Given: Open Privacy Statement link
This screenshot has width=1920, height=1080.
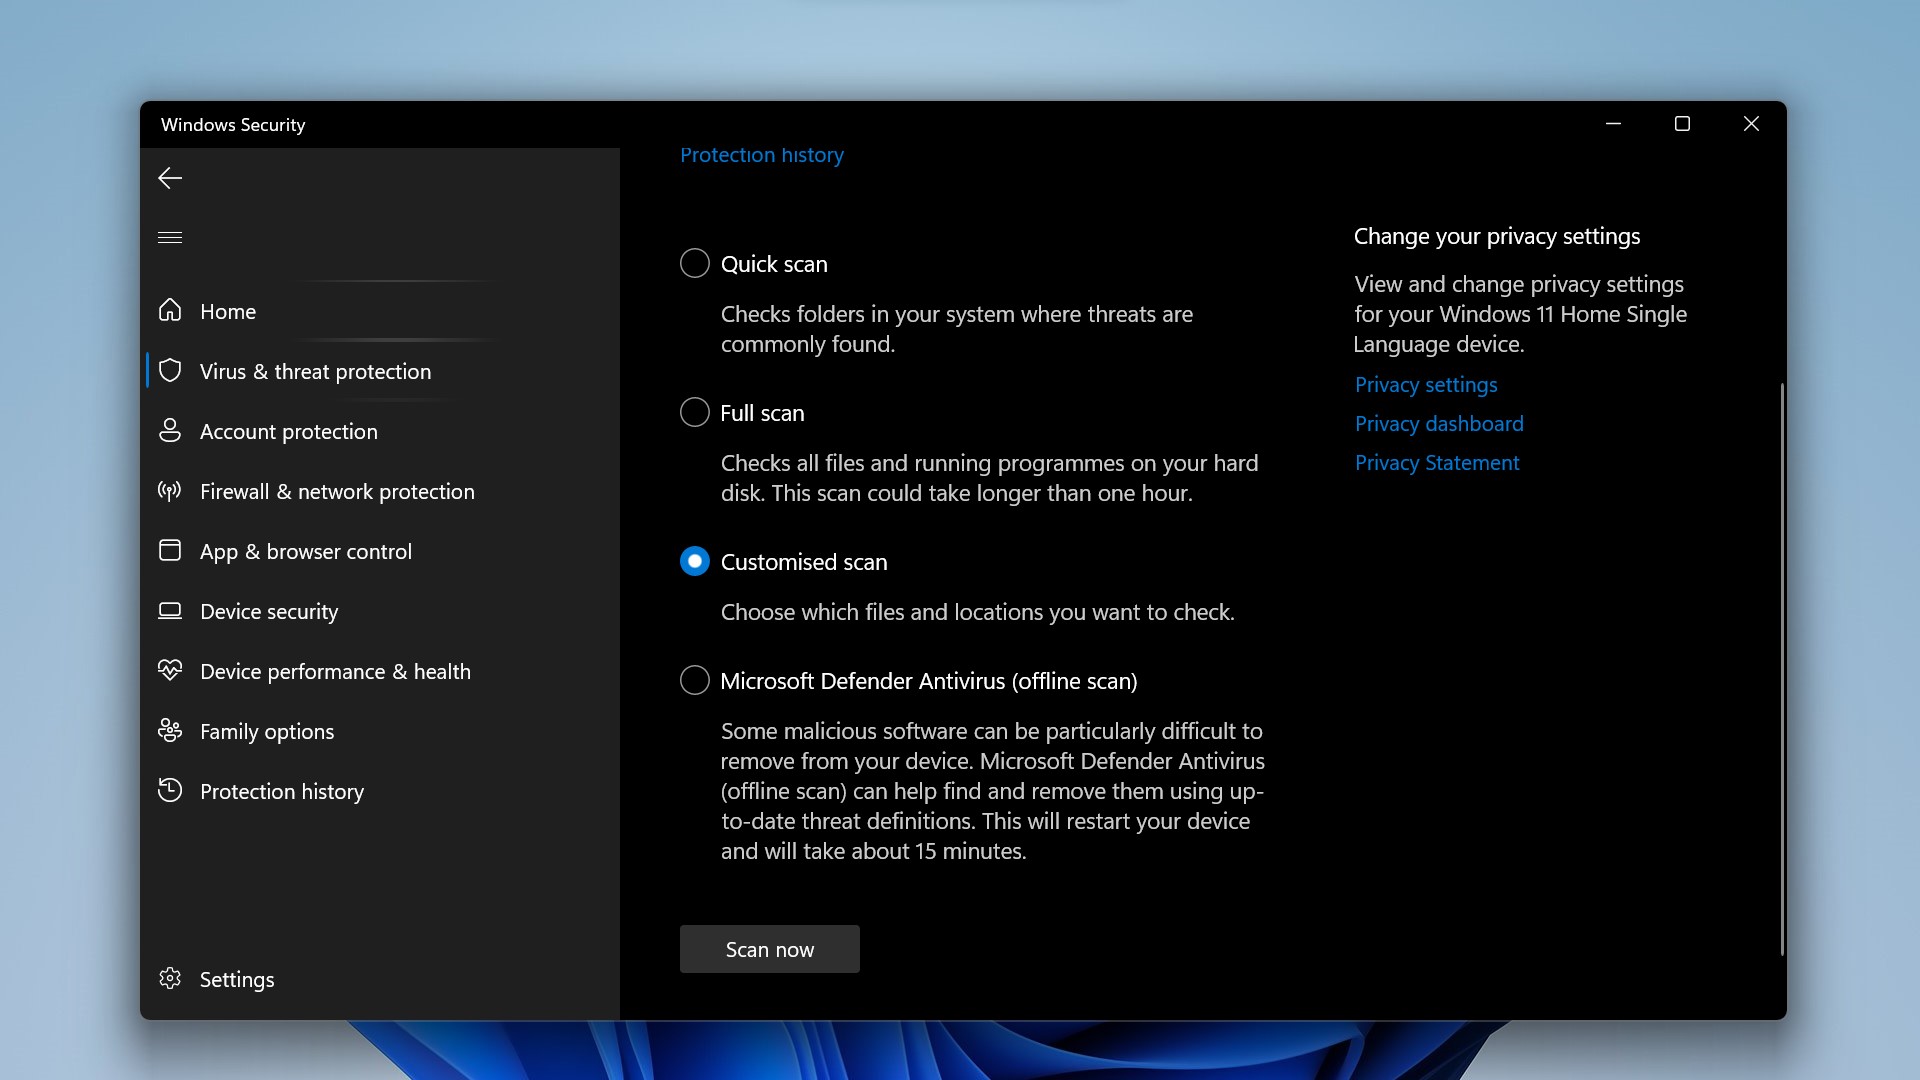Looking at the screenshot, I should [1435, 462].
